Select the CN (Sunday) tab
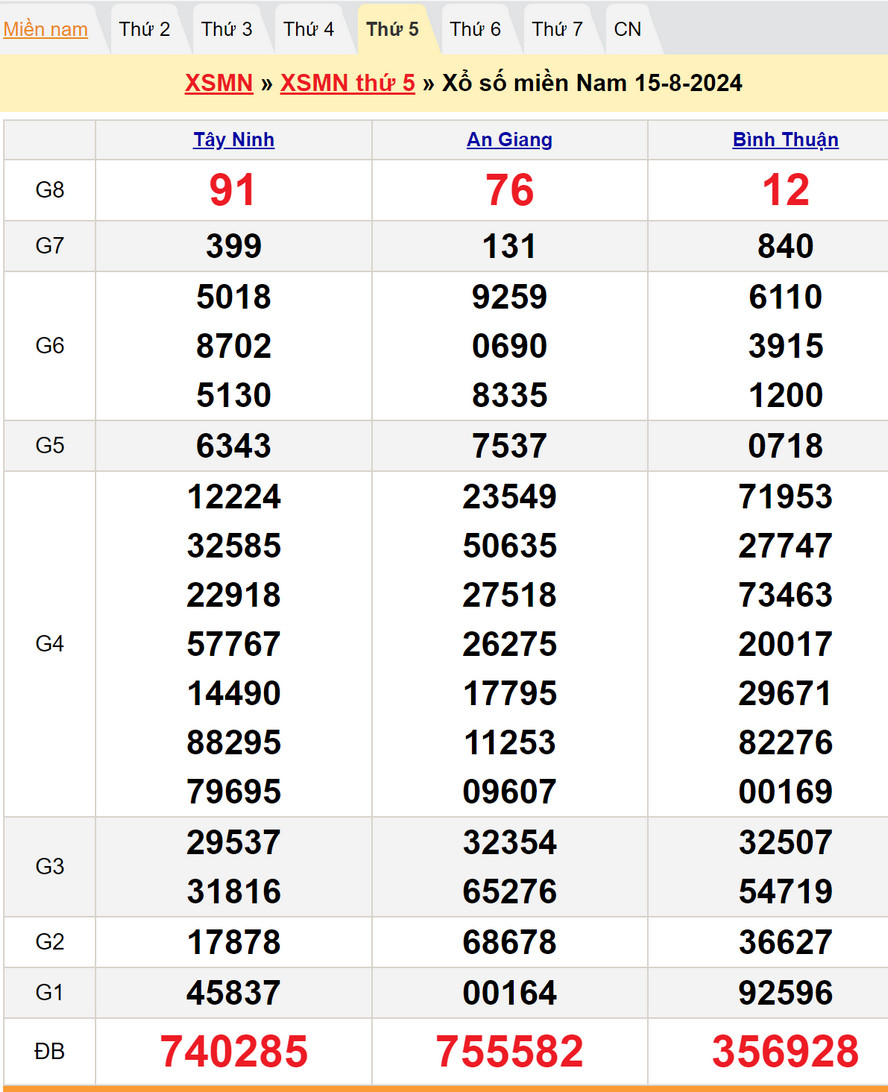The width and height of the screenshot is (888, 1092). click(628, 29)
